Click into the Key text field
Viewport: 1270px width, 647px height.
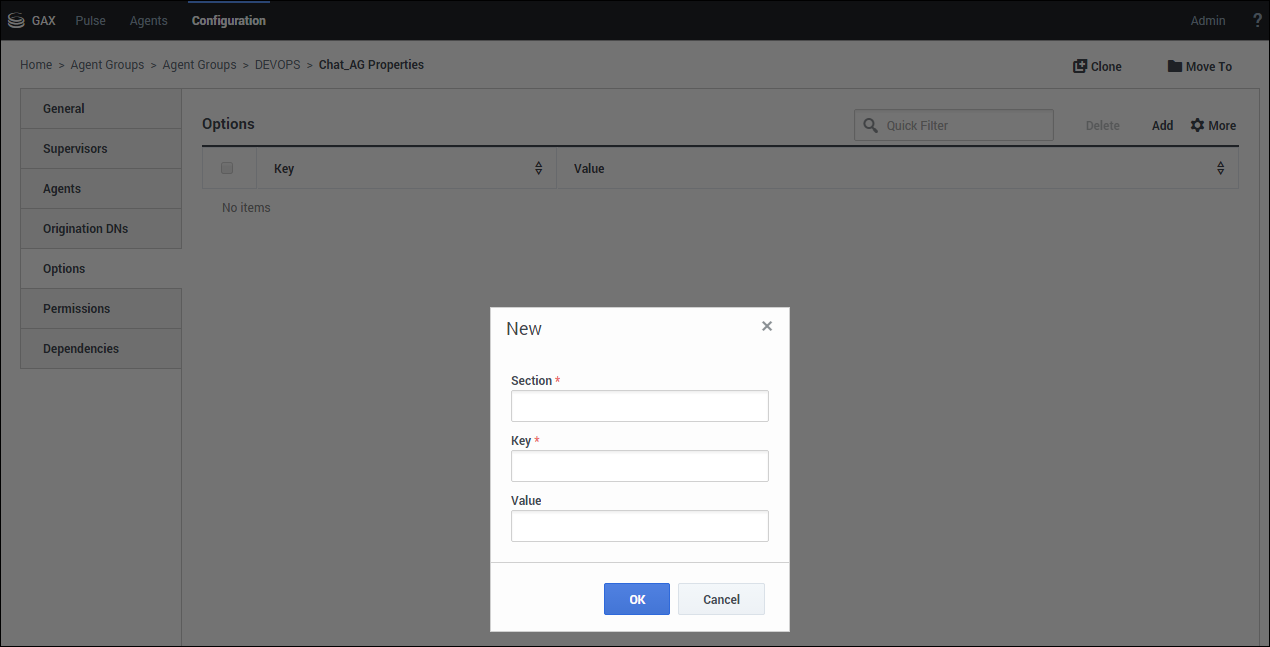[x=639, y=466]
